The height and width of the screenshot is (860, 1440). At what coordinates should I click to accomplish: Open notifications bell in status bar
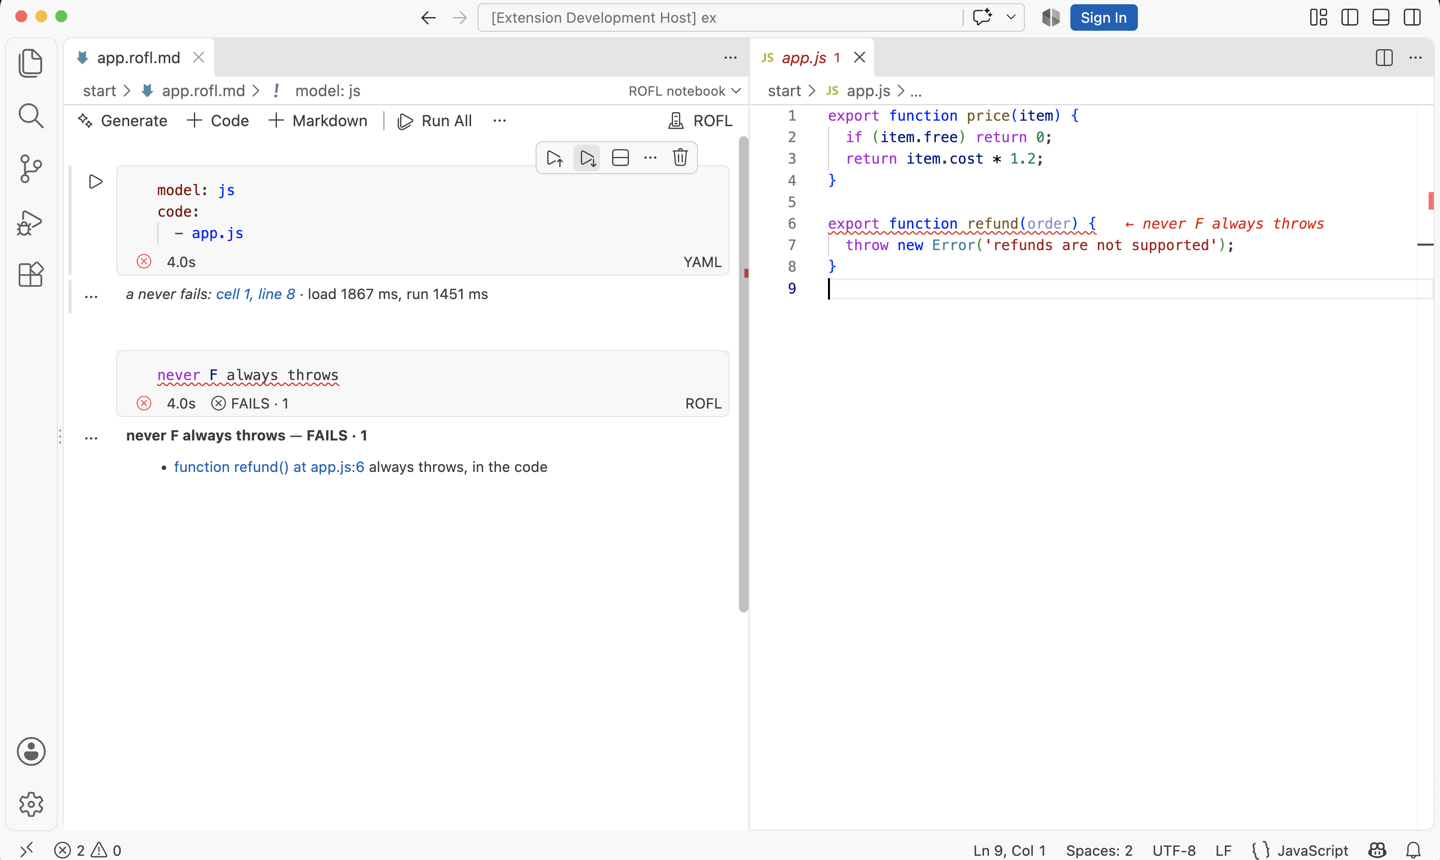click(1413, 850)
